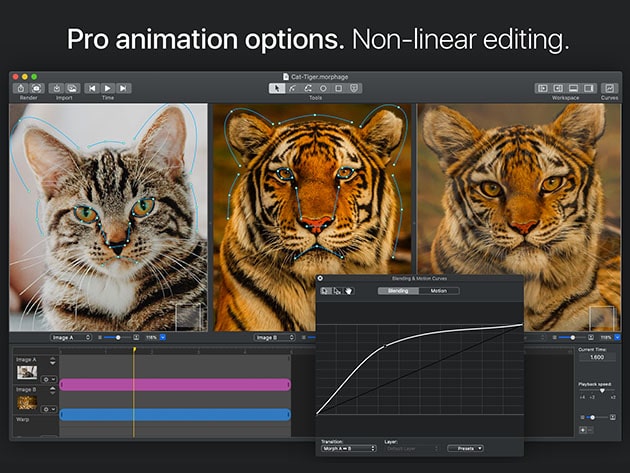Close the Blending & Motion Curves panel
This screenshot has height=473, width=630.
tap(320, 278)
